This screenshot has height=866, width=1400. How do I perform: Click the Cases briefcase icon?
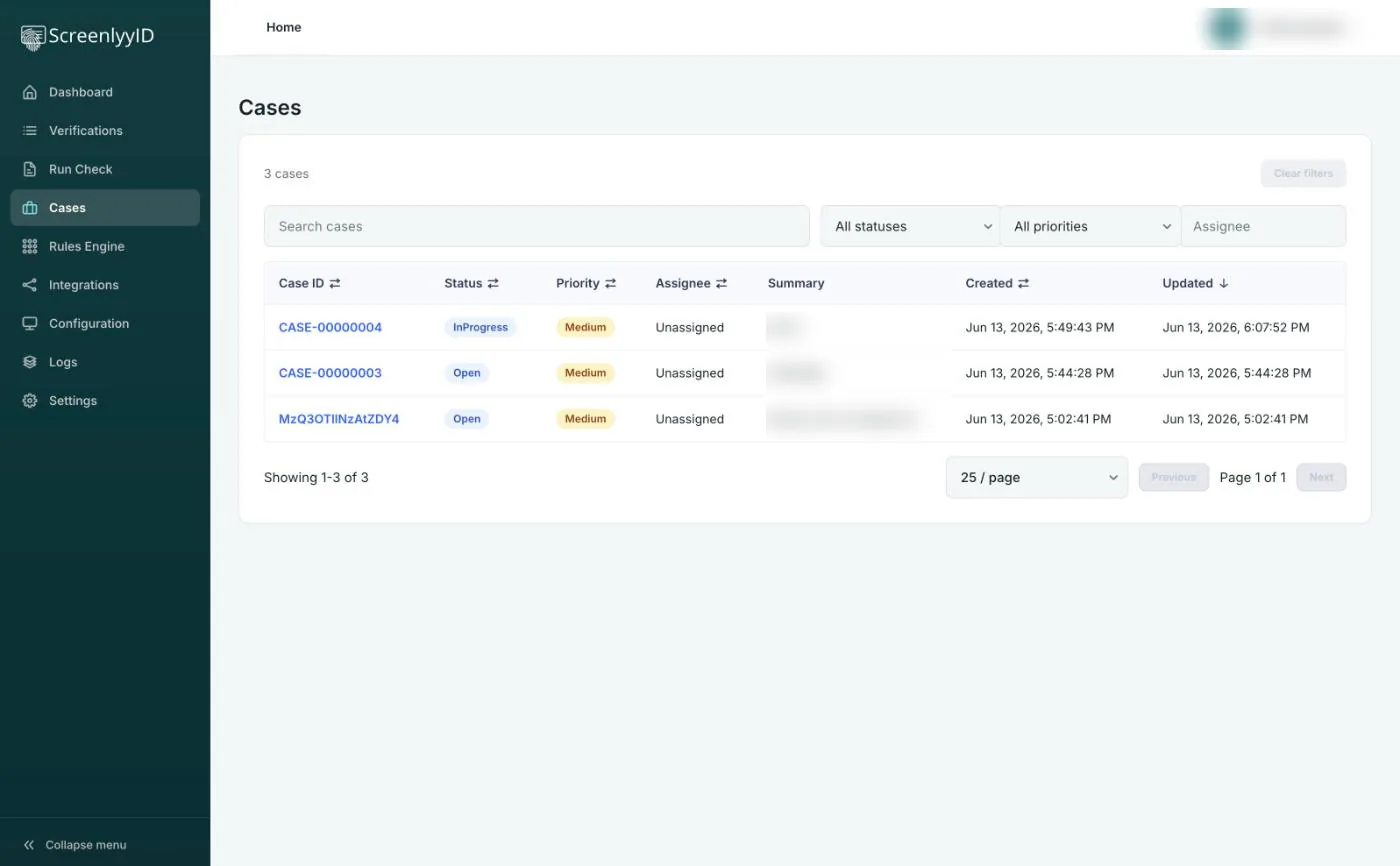click(x=30, y=208)
